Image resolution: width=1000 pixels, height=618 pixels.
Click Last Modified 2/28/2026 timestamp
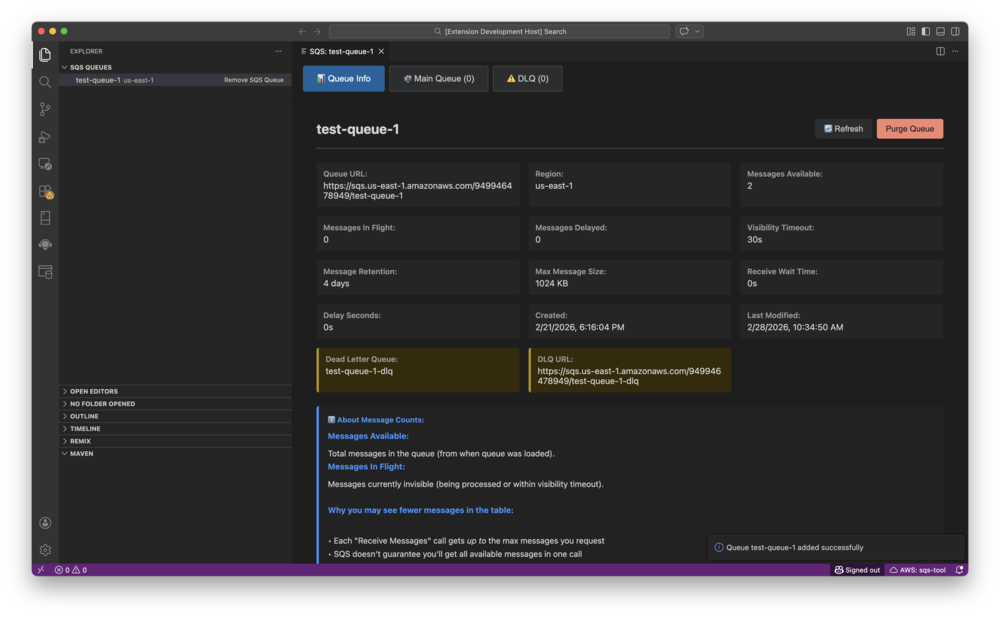[795, 327]
